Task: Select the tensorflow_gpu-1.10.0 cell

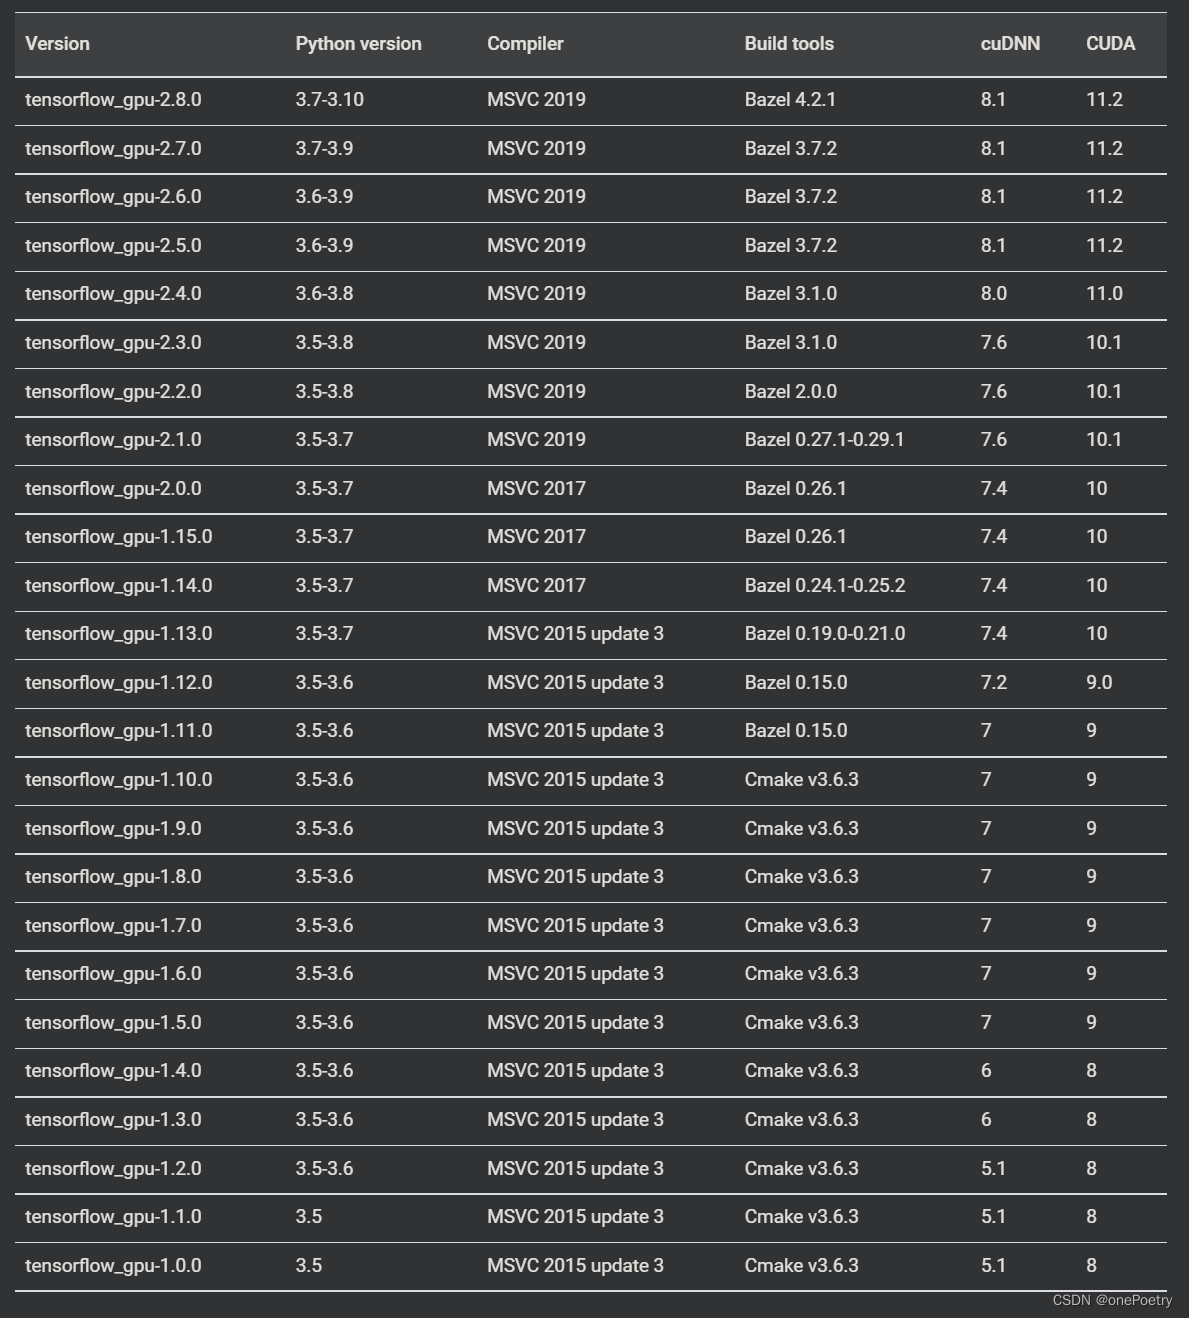Action: [119, 780]
